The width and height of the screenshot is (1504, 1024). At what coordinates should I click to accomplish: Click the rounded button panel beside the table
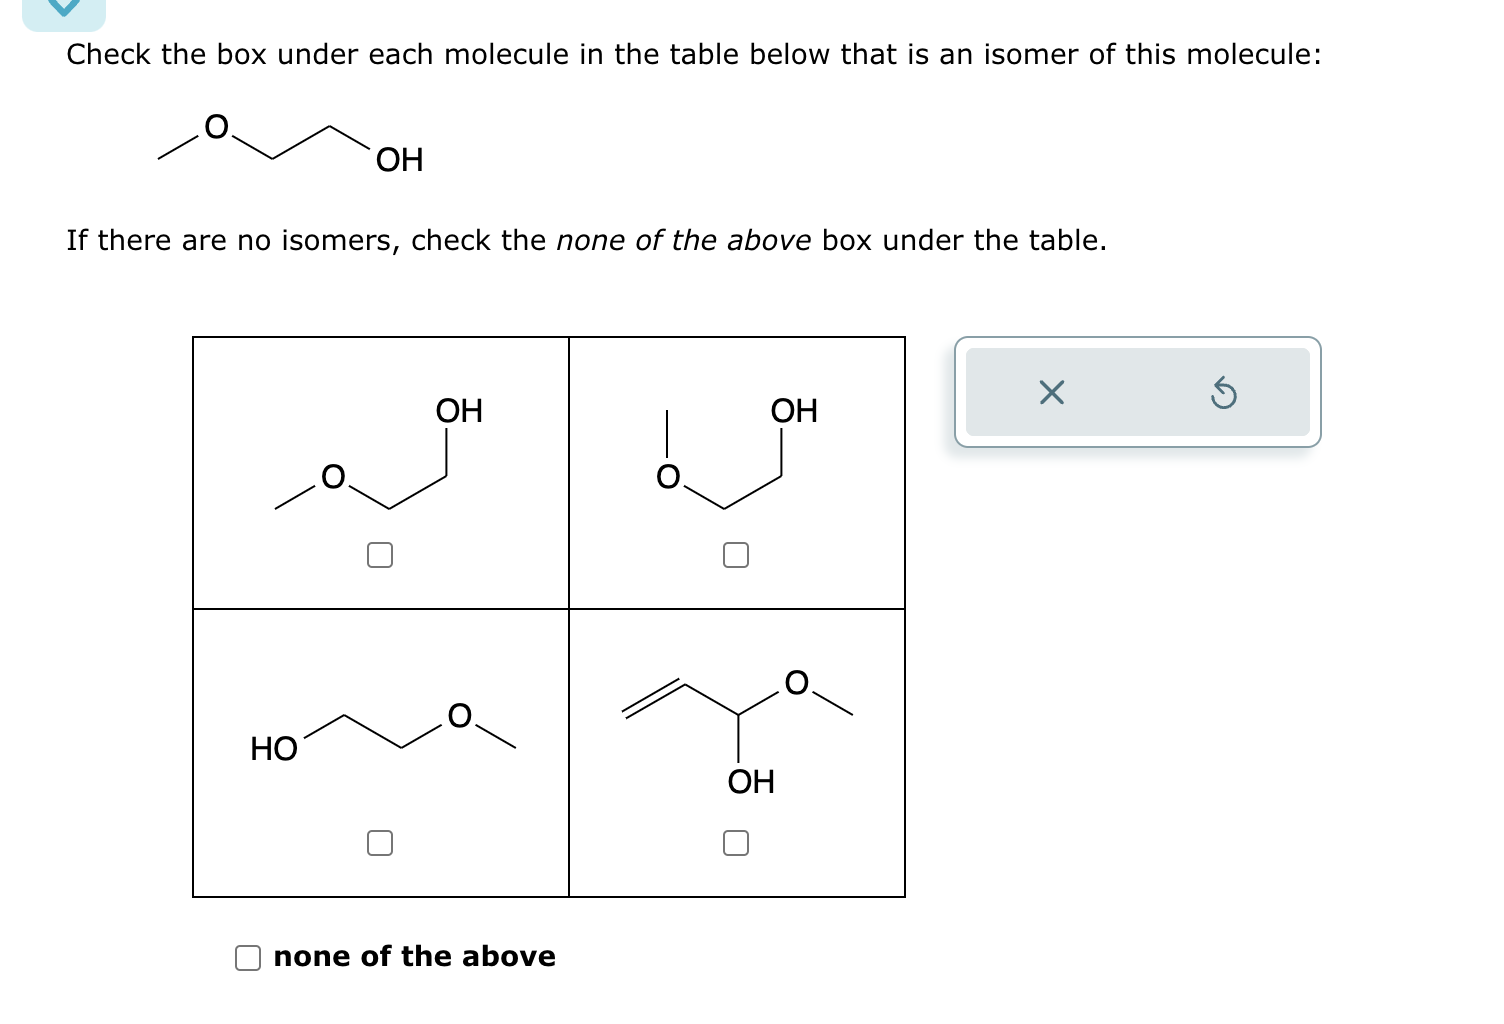[1136, 393]
